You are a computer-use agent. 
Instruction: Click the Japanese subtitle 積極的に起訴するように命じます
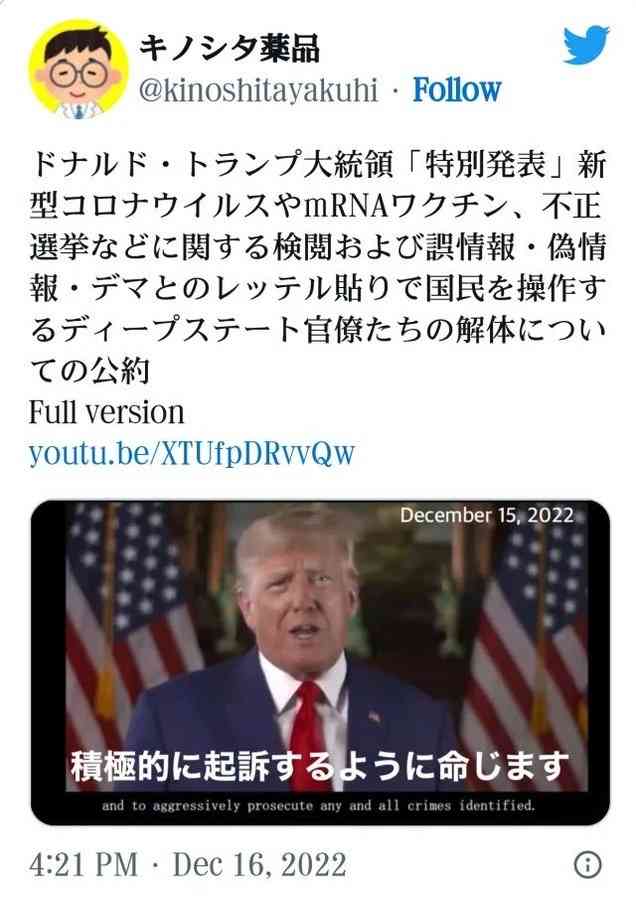coord(320,766)
